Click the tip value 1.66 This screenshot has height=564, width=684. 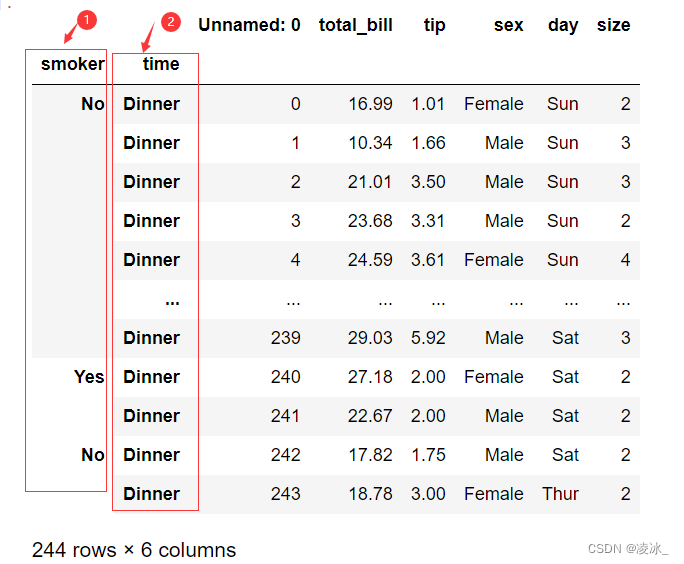tap(428, 143)
